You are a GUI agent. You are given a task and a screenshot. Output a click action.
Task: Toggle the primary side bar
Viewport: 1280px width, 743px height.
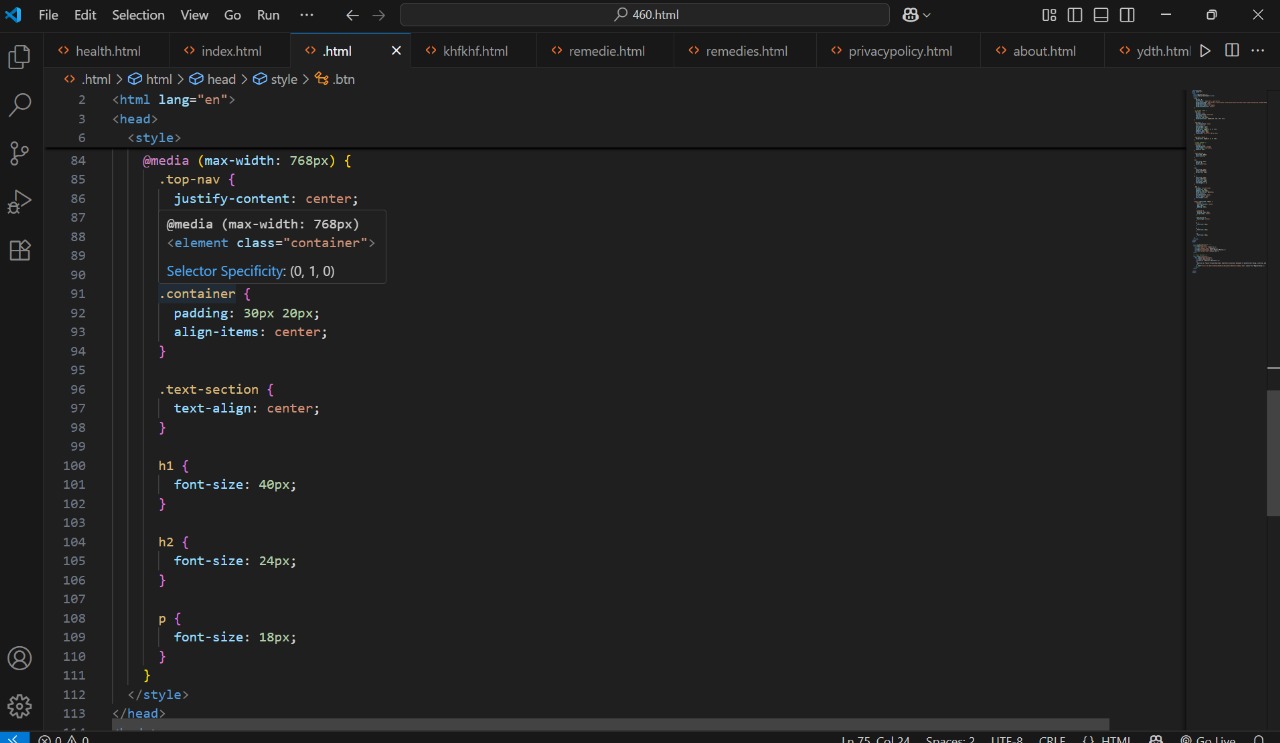(1075, 15)
